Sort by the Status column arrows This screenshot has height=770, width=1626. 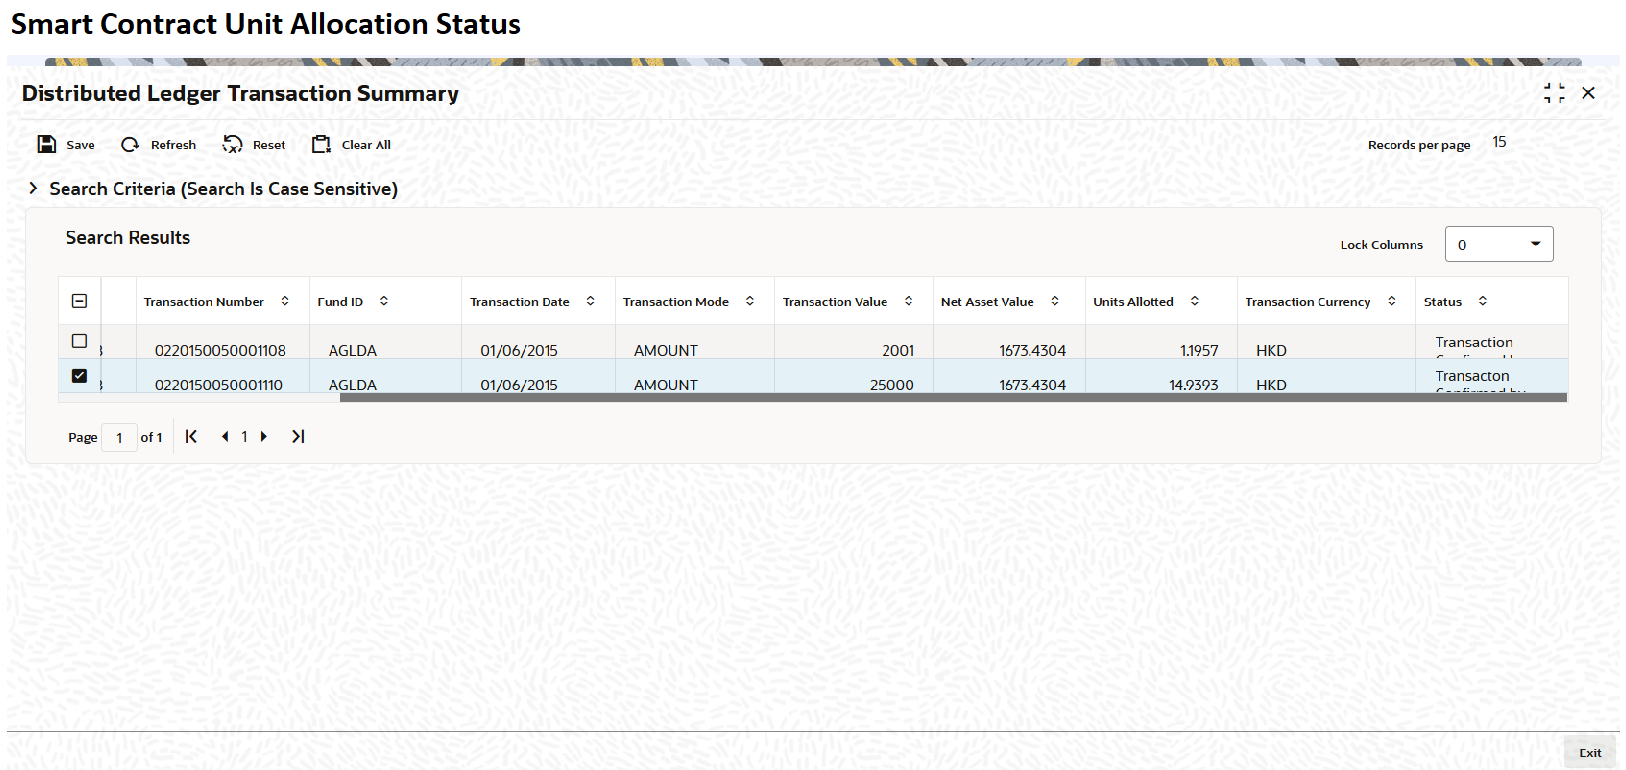[x=1483, y=301]
